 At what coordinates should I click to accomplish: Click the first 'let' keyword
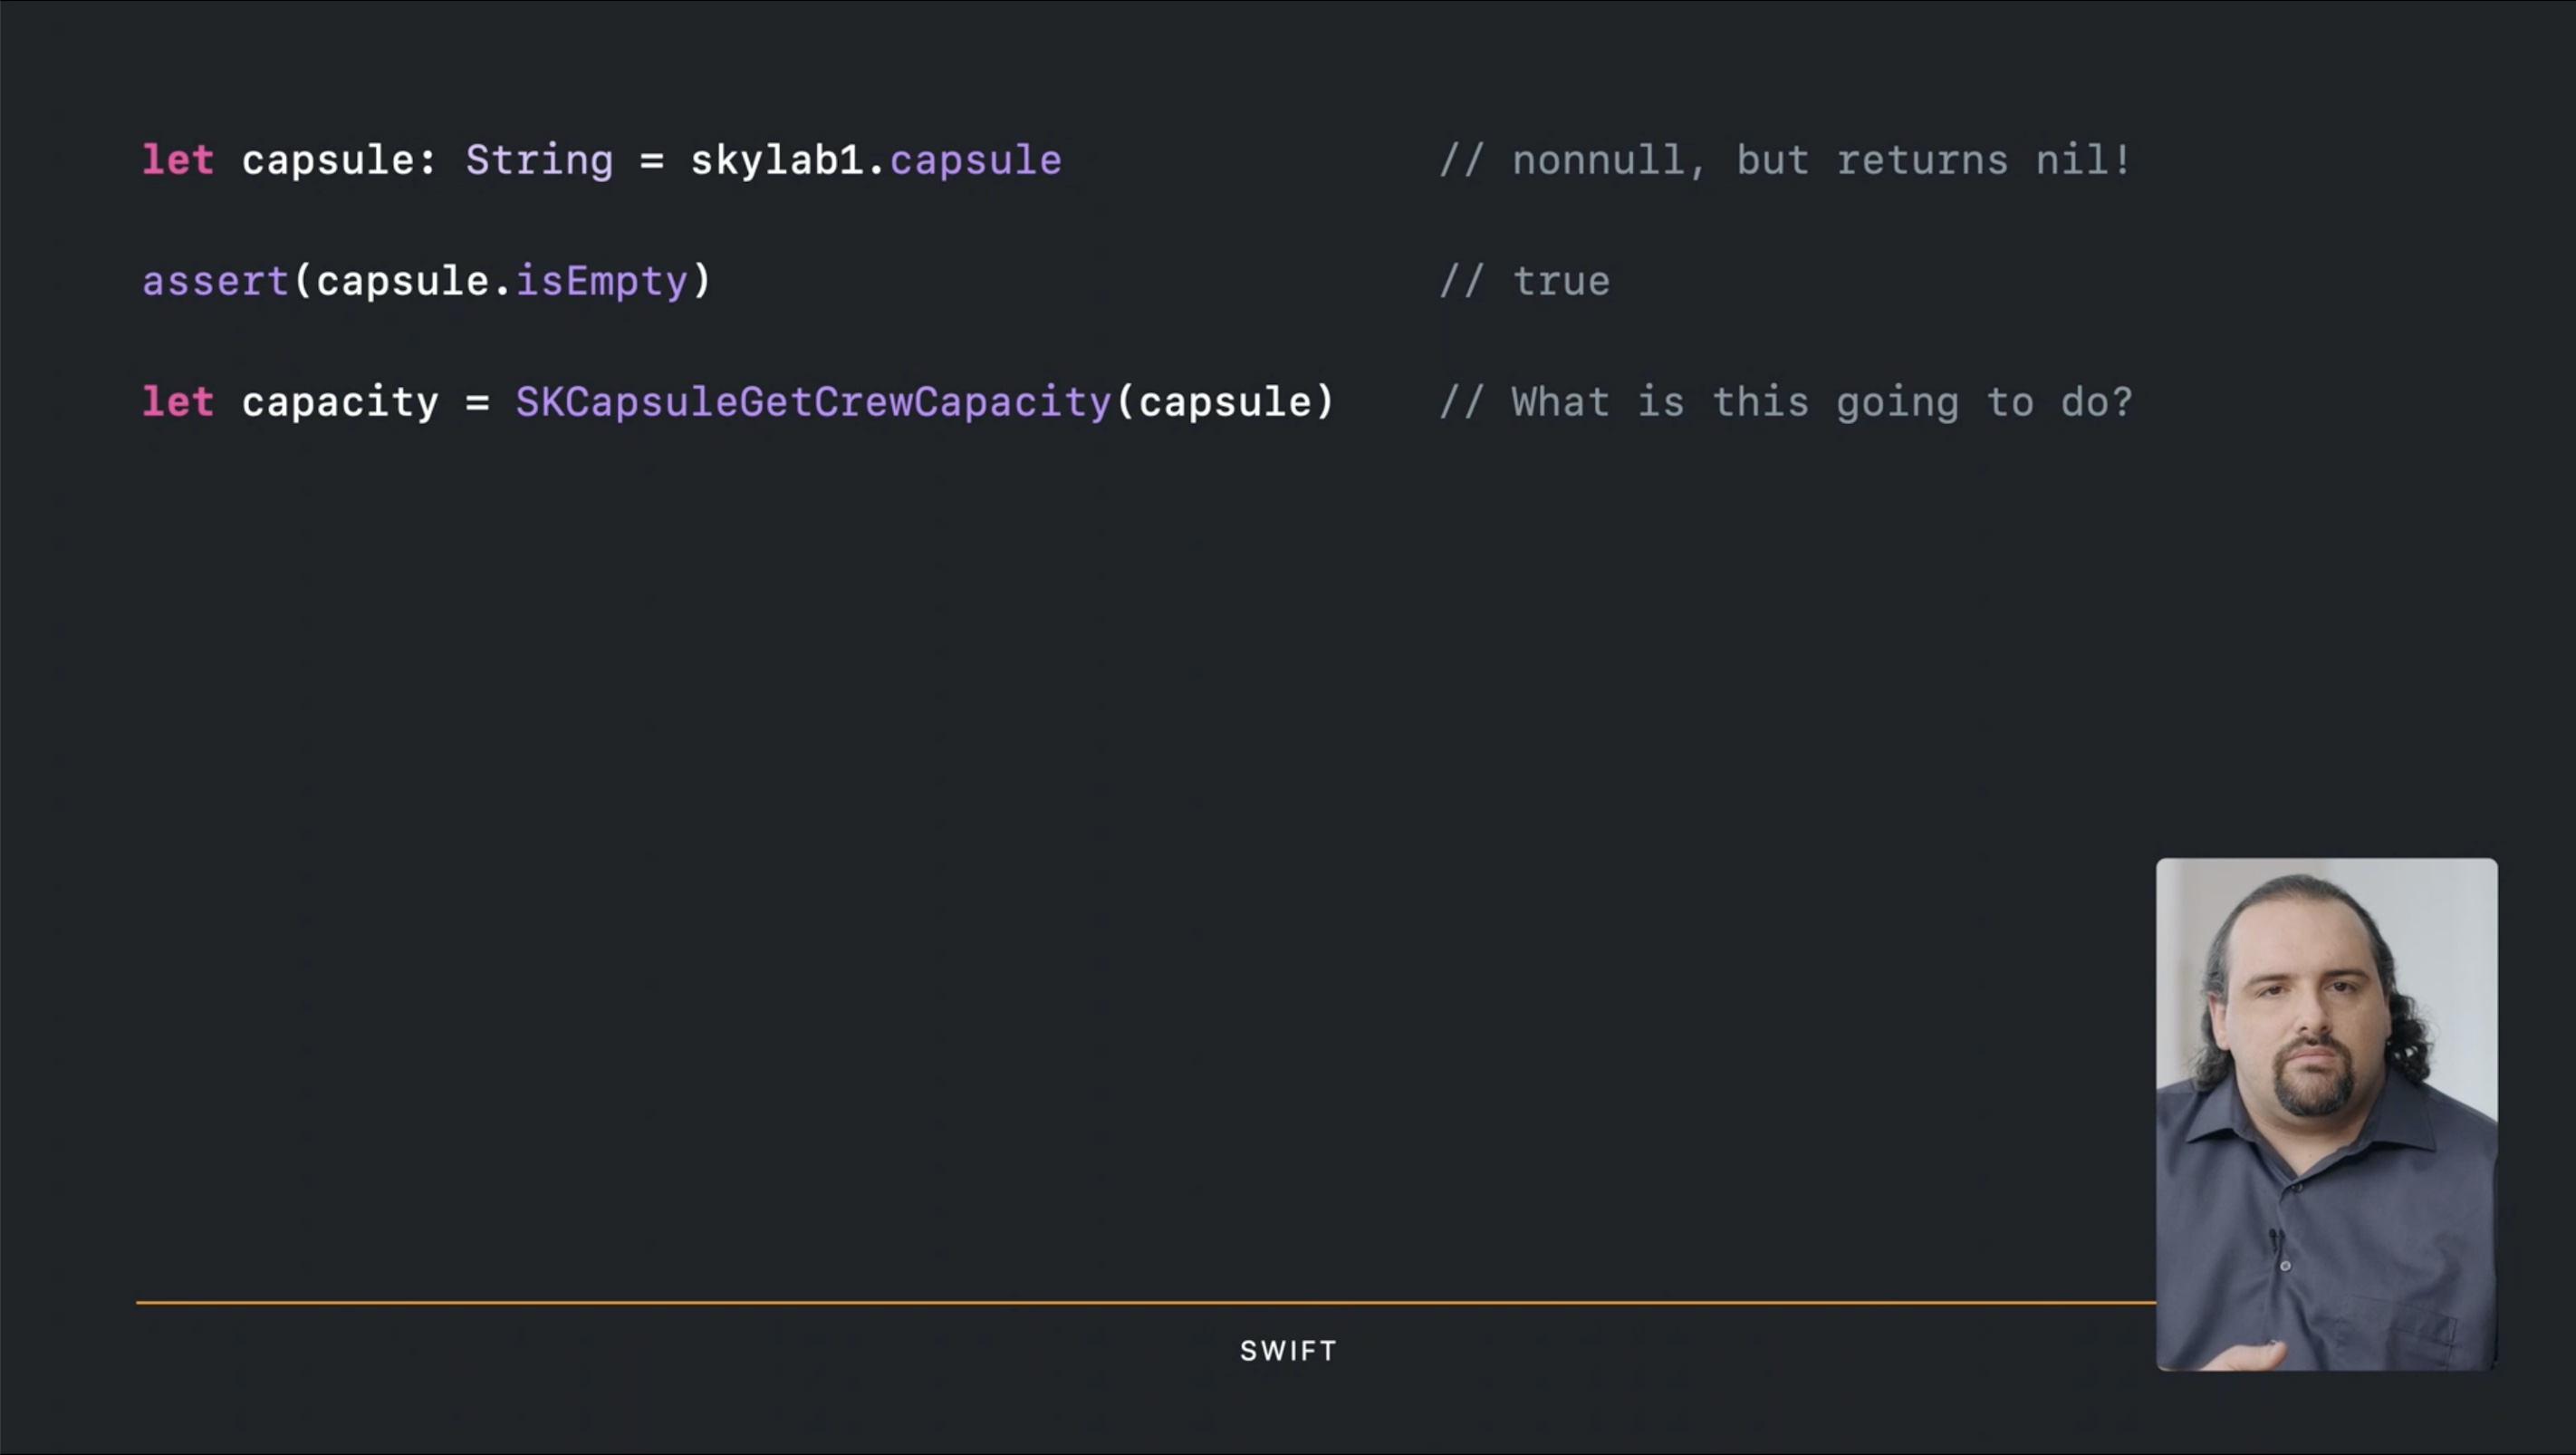coord(178,160)
